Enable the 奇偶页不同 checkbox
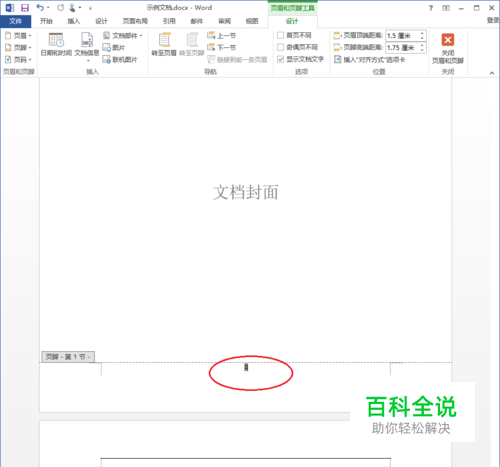Viewport: 500px width, 467px height. click(280, 47)
